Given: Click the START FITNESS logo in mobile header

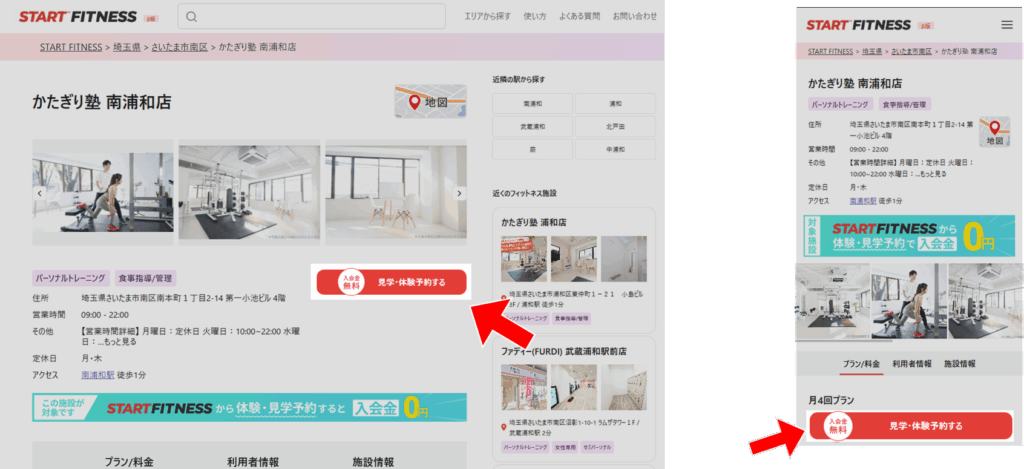Looking at the screenshot, I should (859, 24).
